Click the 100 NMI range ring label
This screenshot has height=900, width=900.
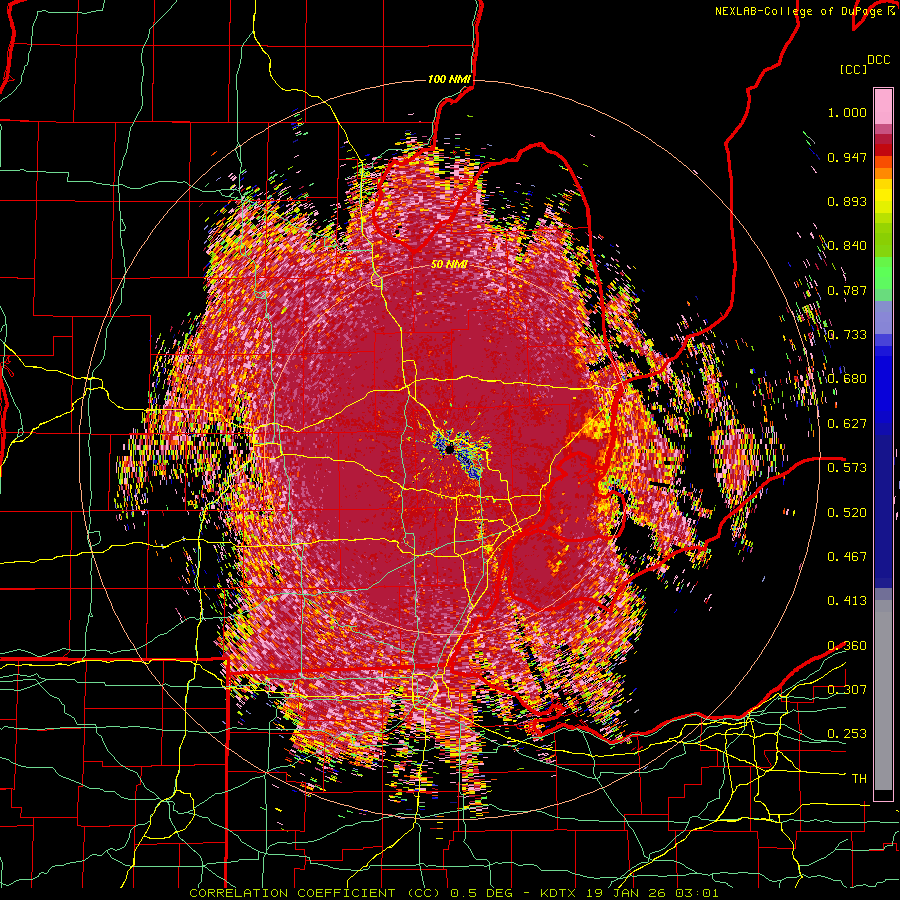click(448, 79)
